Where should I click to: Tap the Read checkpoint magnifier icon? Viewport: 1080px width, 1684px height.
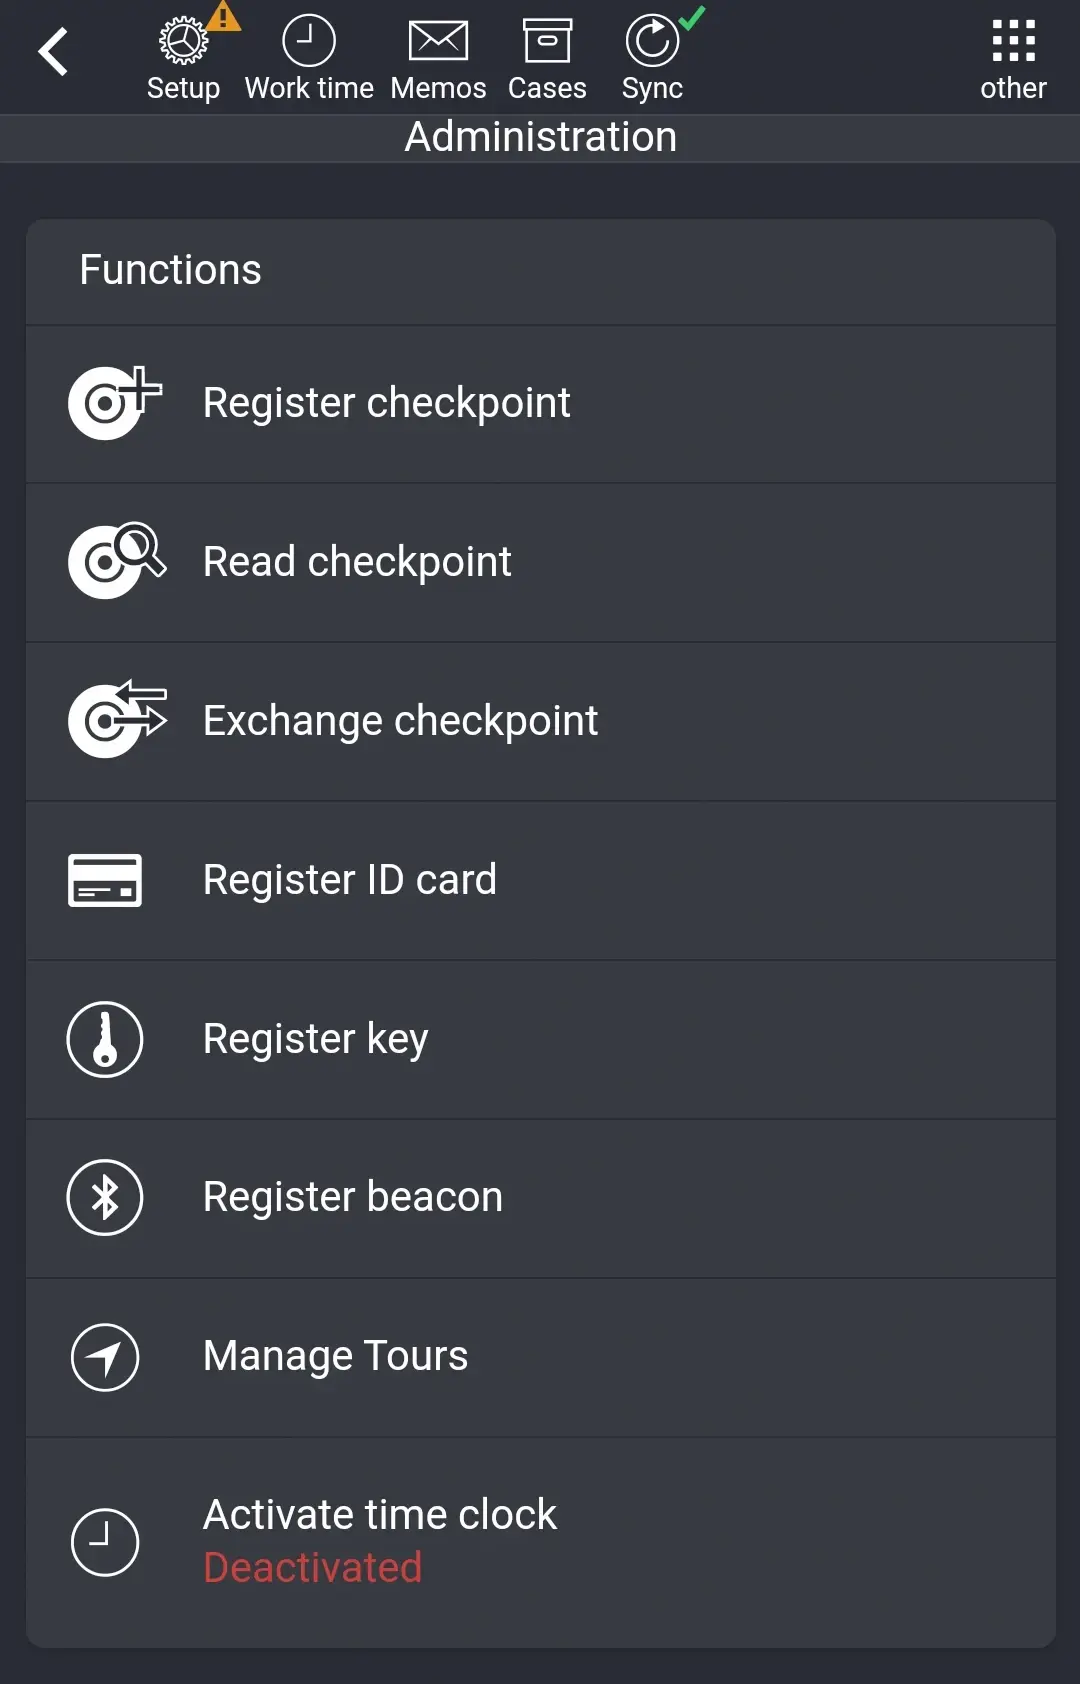(x=114, y=561)
